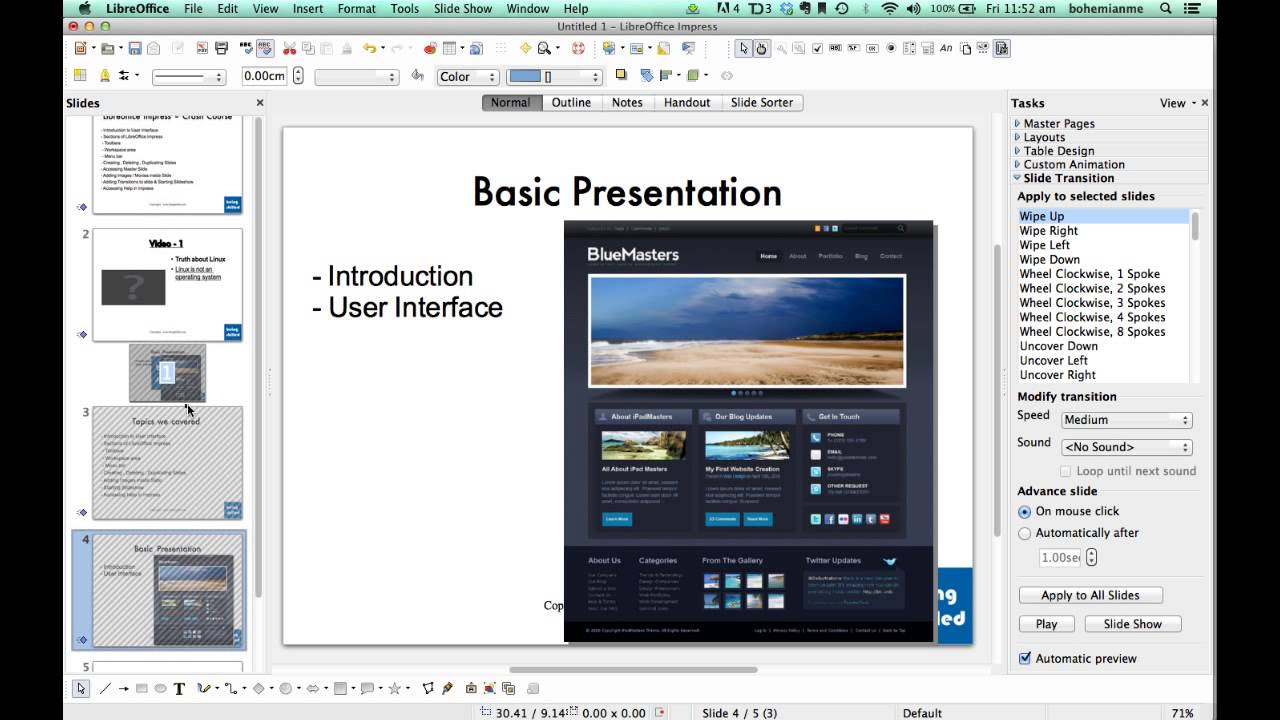Click the Play transition button
The width and height of the screenshot is (1280, 720).
tap(1046, 624)
